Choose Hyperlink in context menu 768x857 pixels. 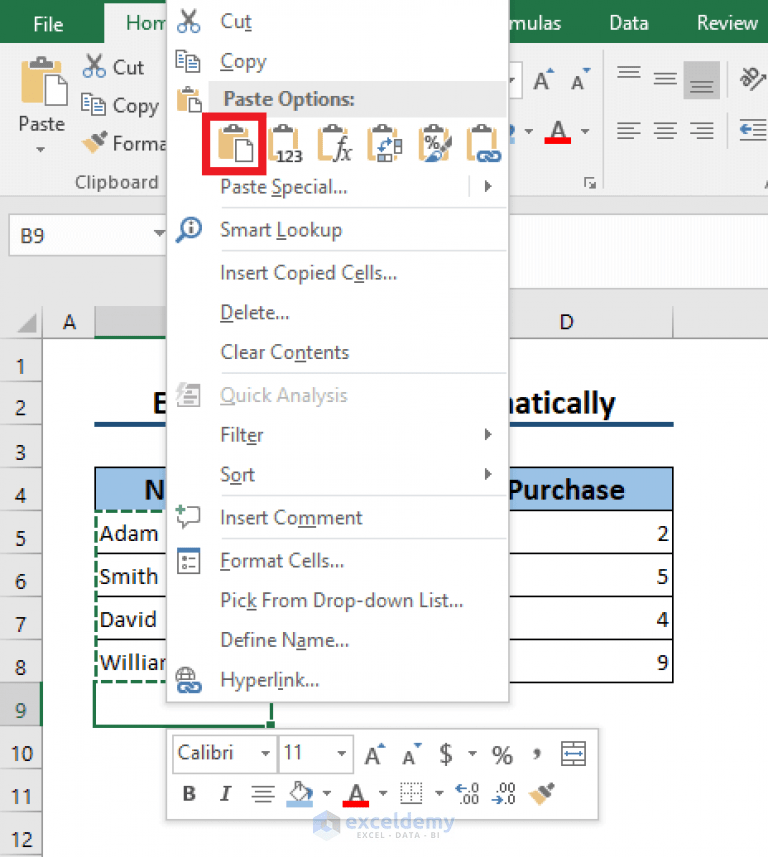[x=337, y=680]
